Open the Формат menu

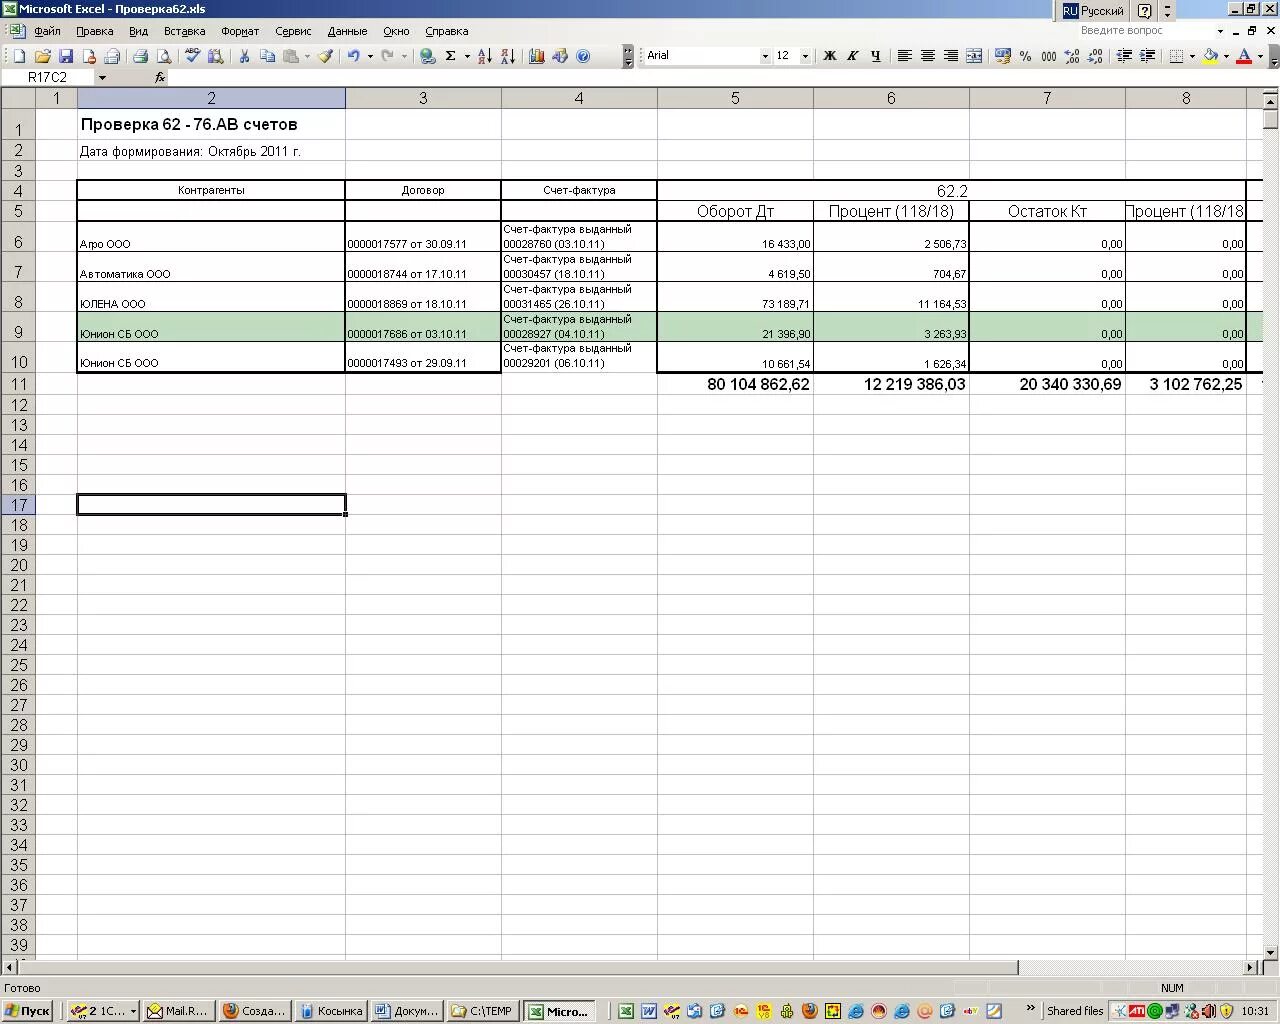(240, 31)
